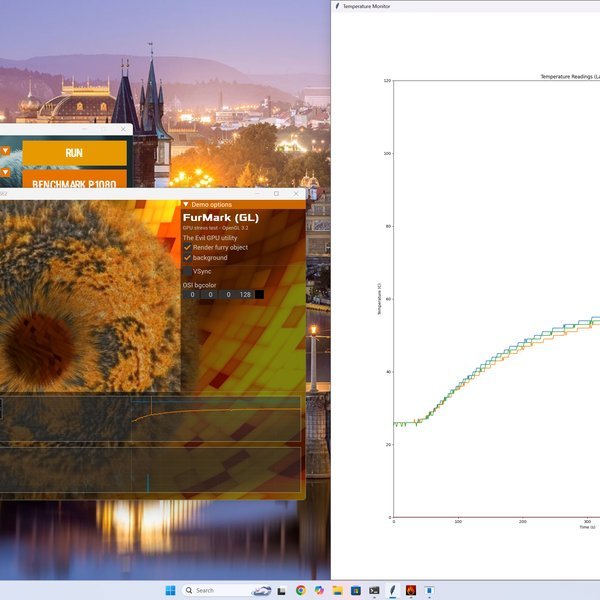The image size is (600, 600).
Task: Minimize the FurMark demo render window
Action: 257,194
